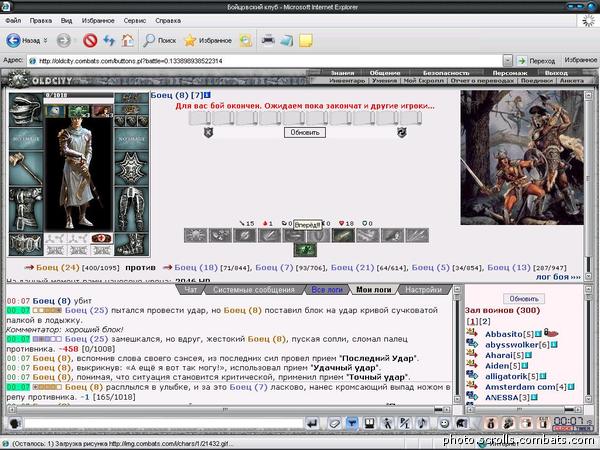Click the yellow note icon in toolbar
Viewport: 600px width, 450px height.
306,40
